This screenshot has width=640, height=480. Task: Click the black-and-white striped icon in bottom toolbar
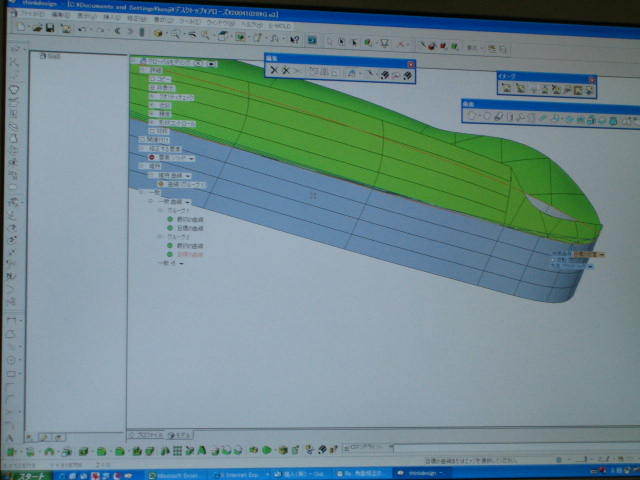click(x=322, y=449)
